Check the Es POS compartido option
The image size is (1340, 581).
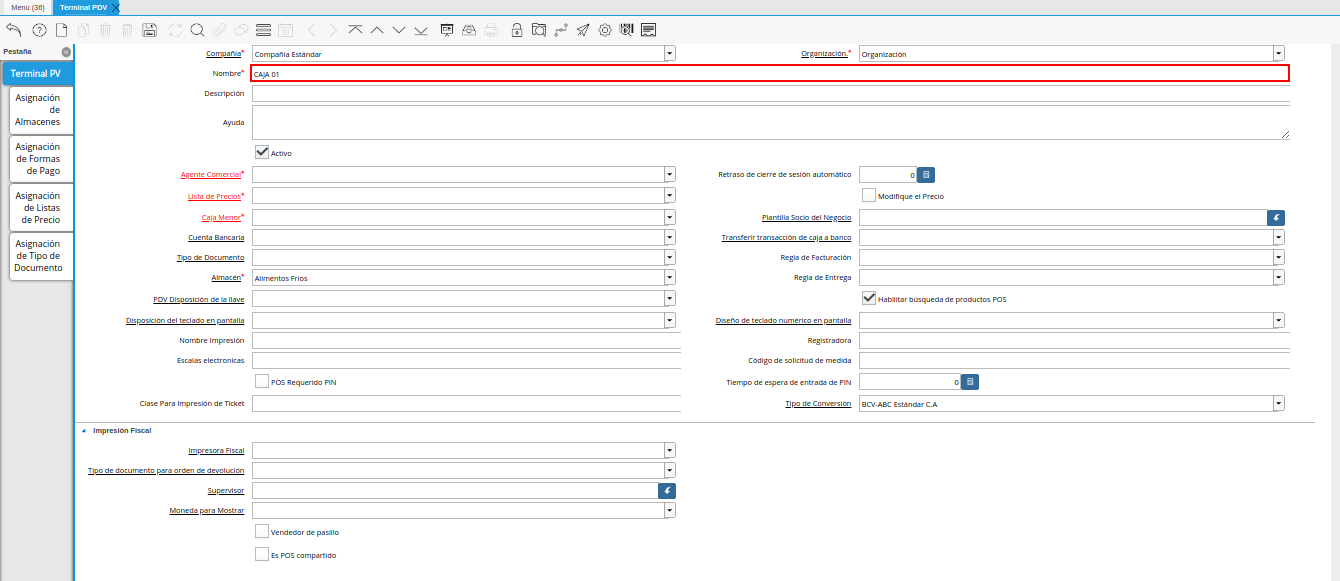(262, 553)
